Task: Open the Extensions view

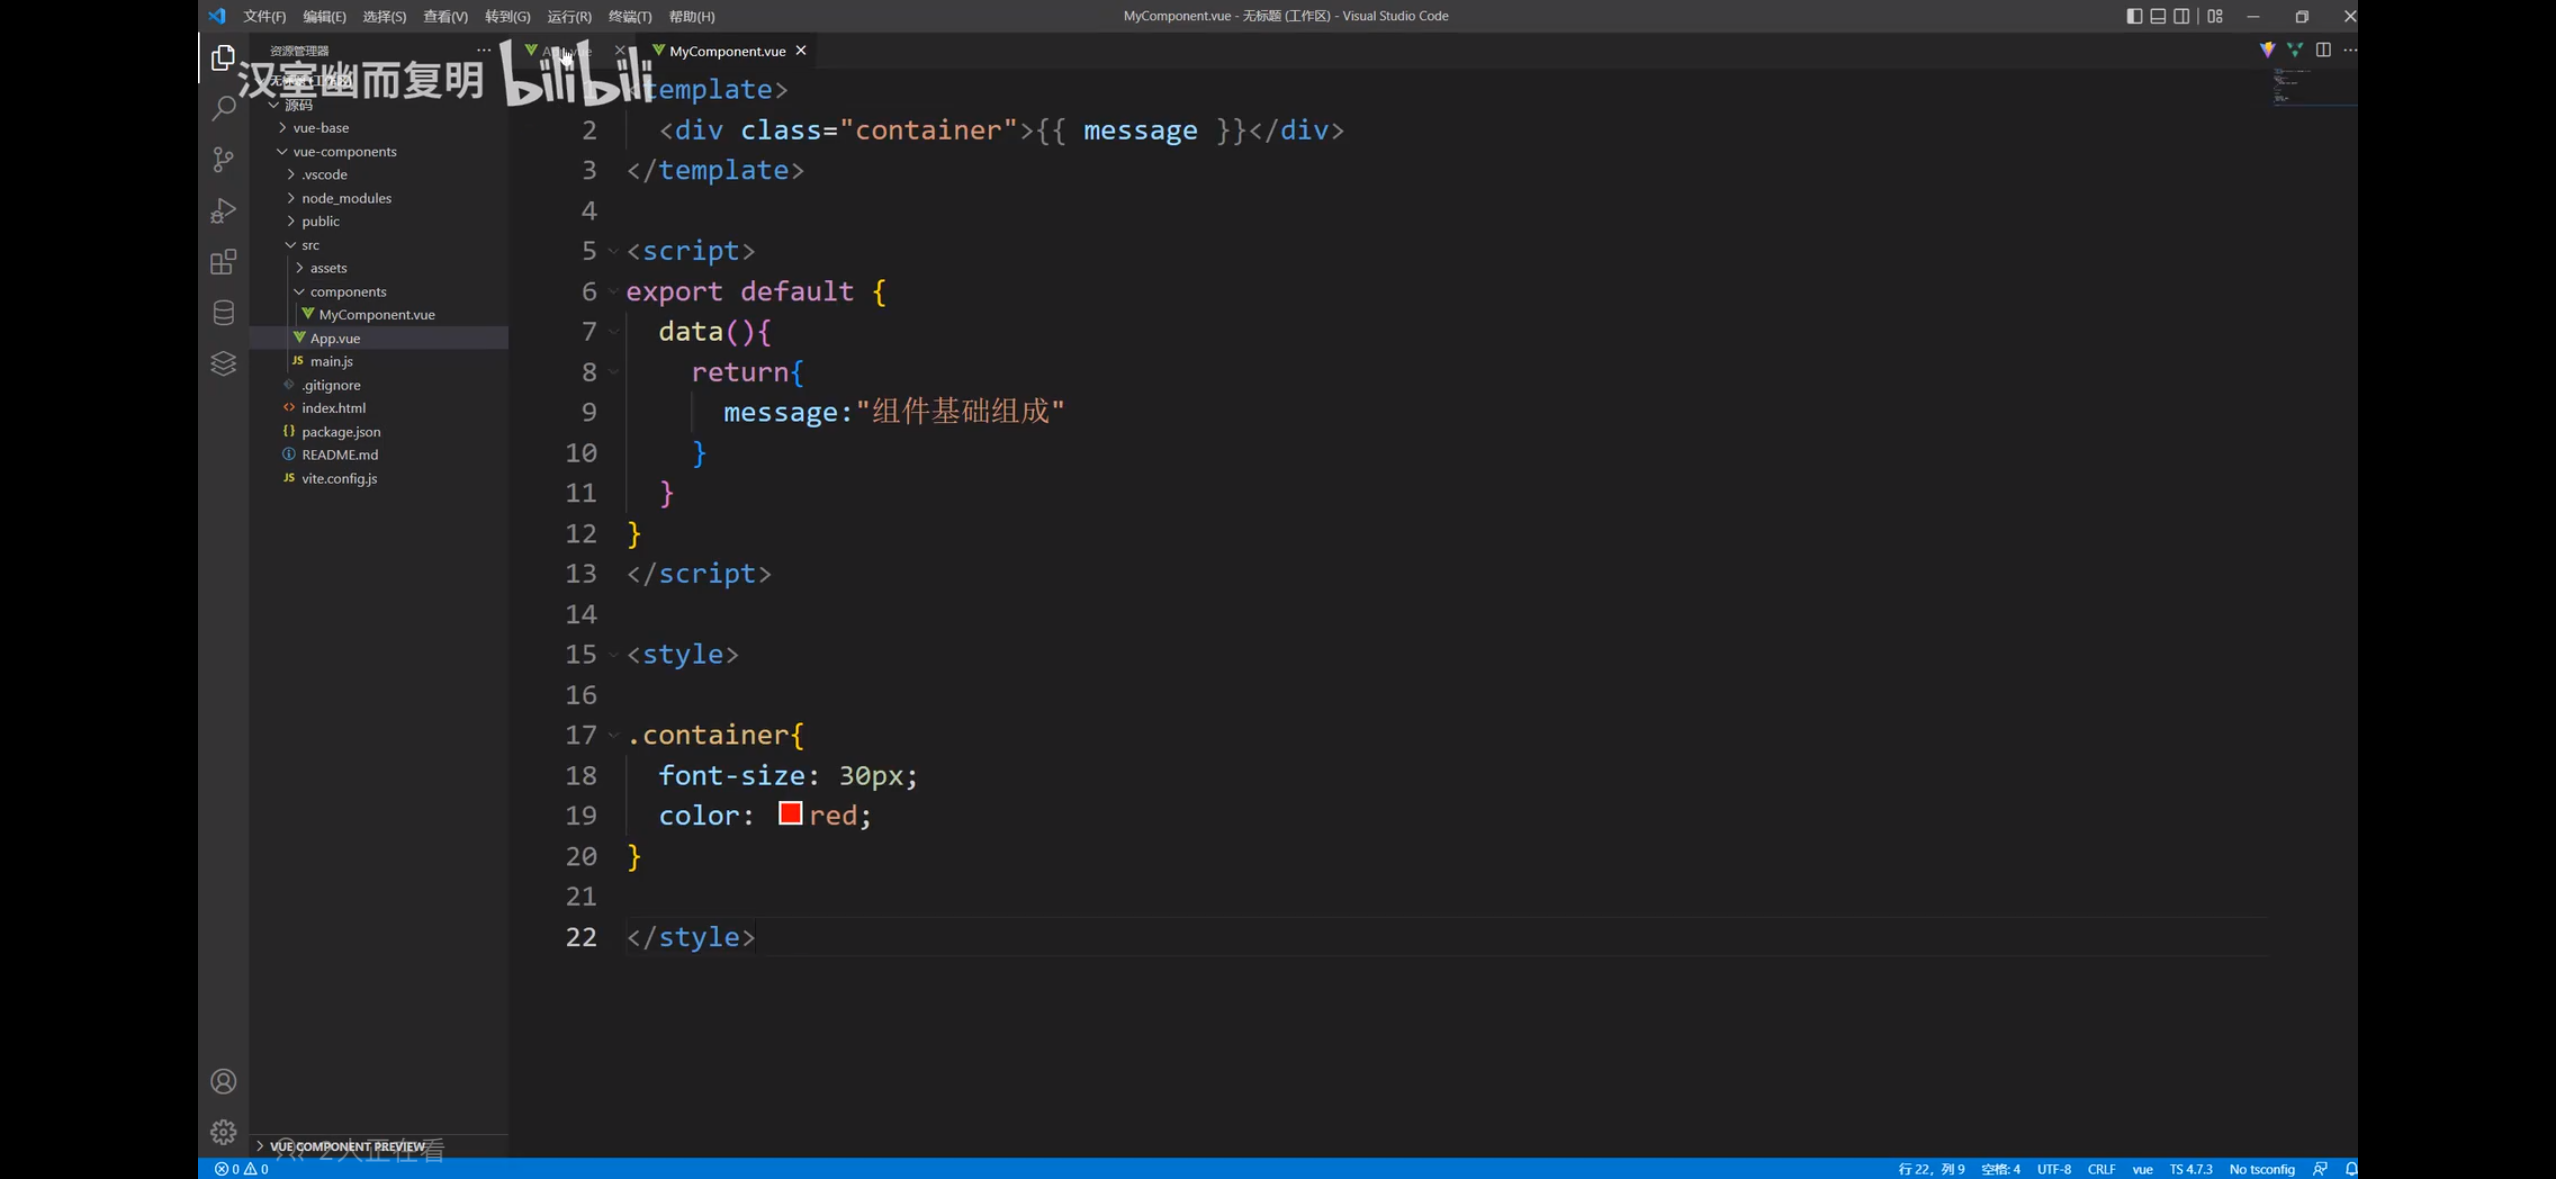Action: coord(223,262)
